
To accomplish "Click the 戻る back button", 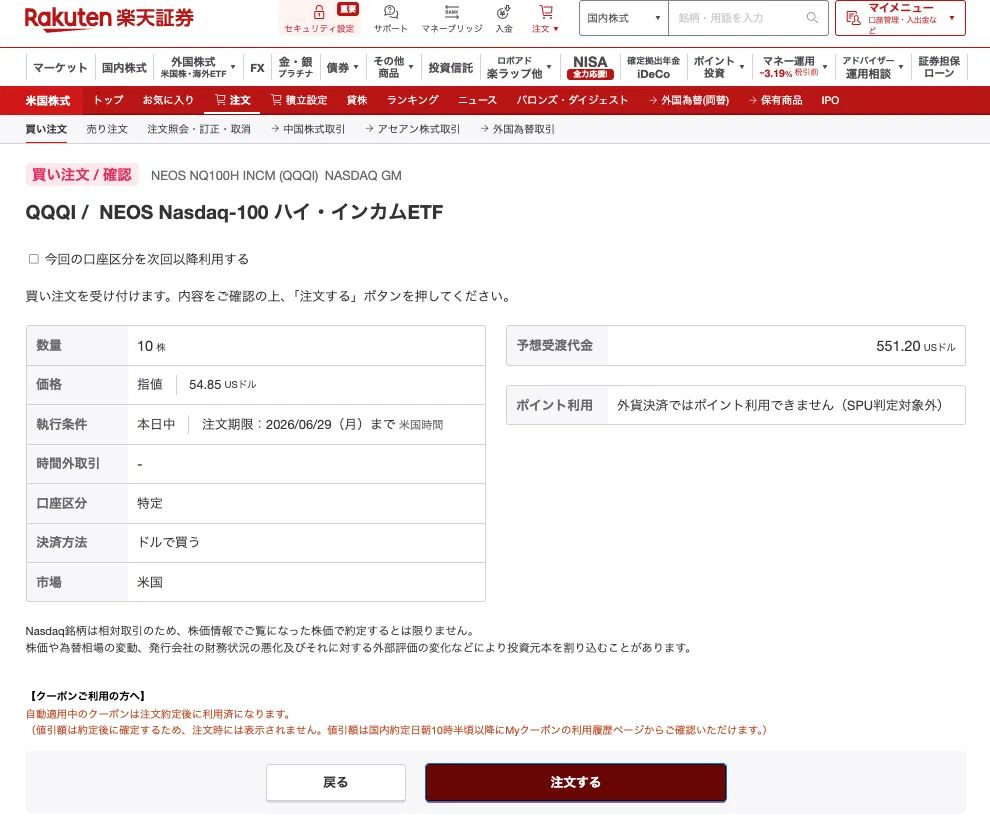I will 336,783.
